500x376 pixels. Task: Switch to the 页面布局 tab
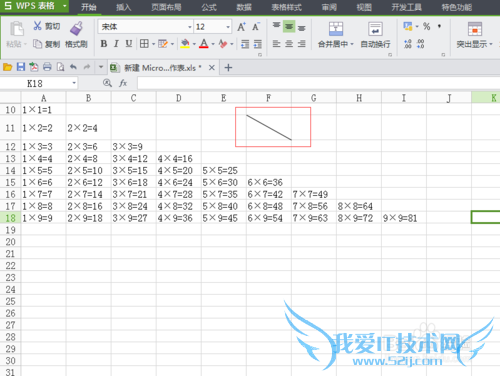pyautogui.click(x=166, y=7)
